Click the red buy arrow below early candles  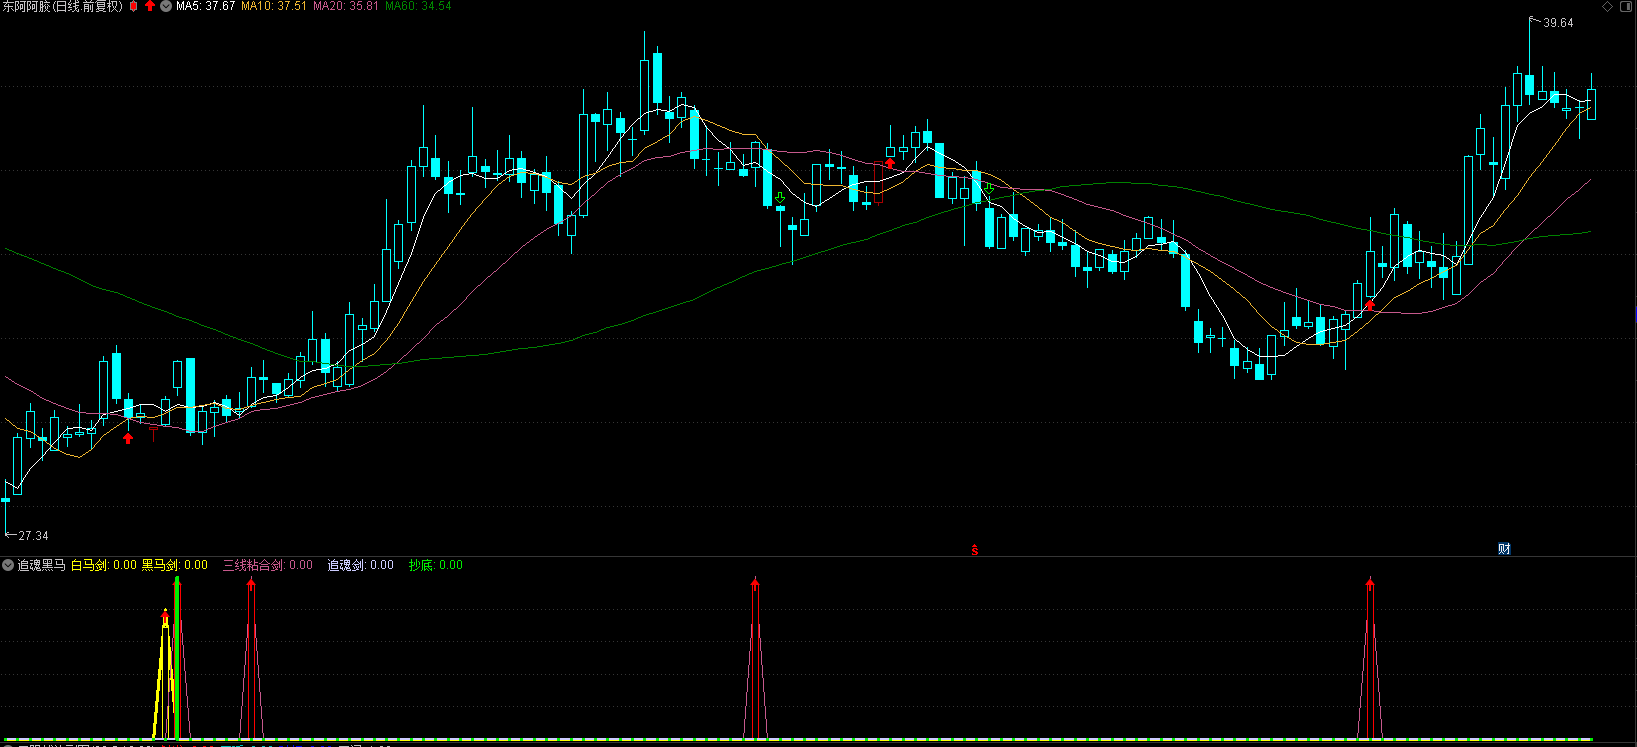pyautogui.click(x=128, y=437)
